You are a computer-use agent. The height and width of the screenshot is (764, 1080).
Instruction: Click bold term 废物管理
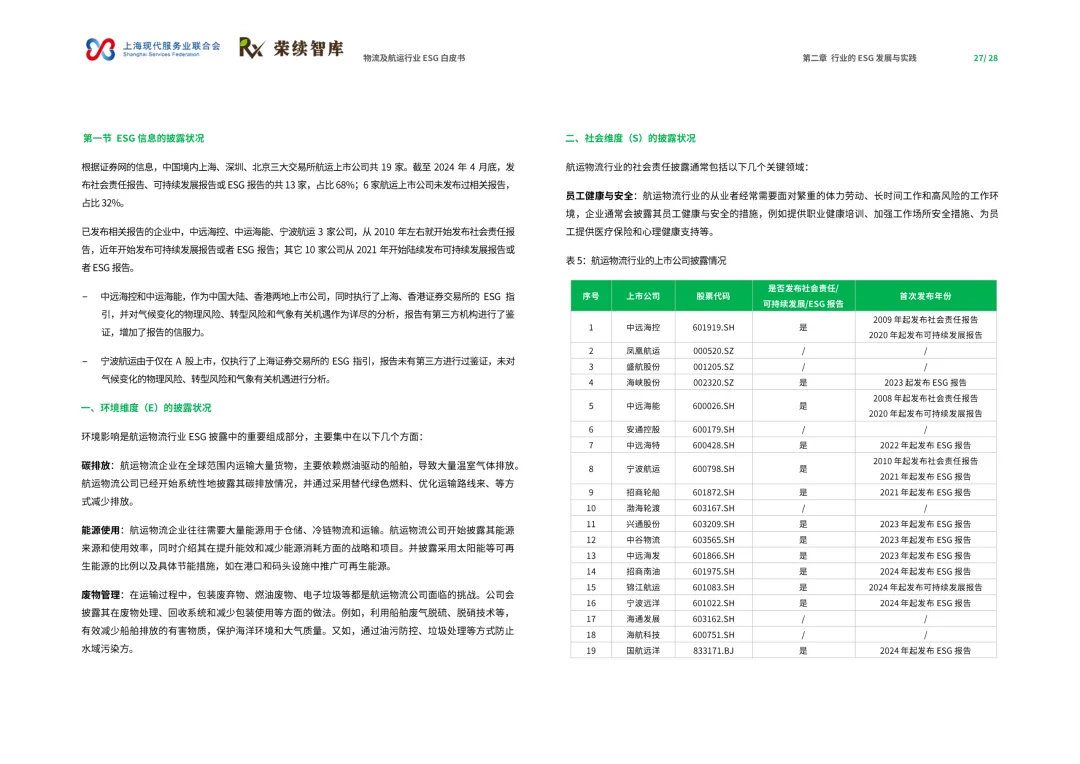(101, 595)
